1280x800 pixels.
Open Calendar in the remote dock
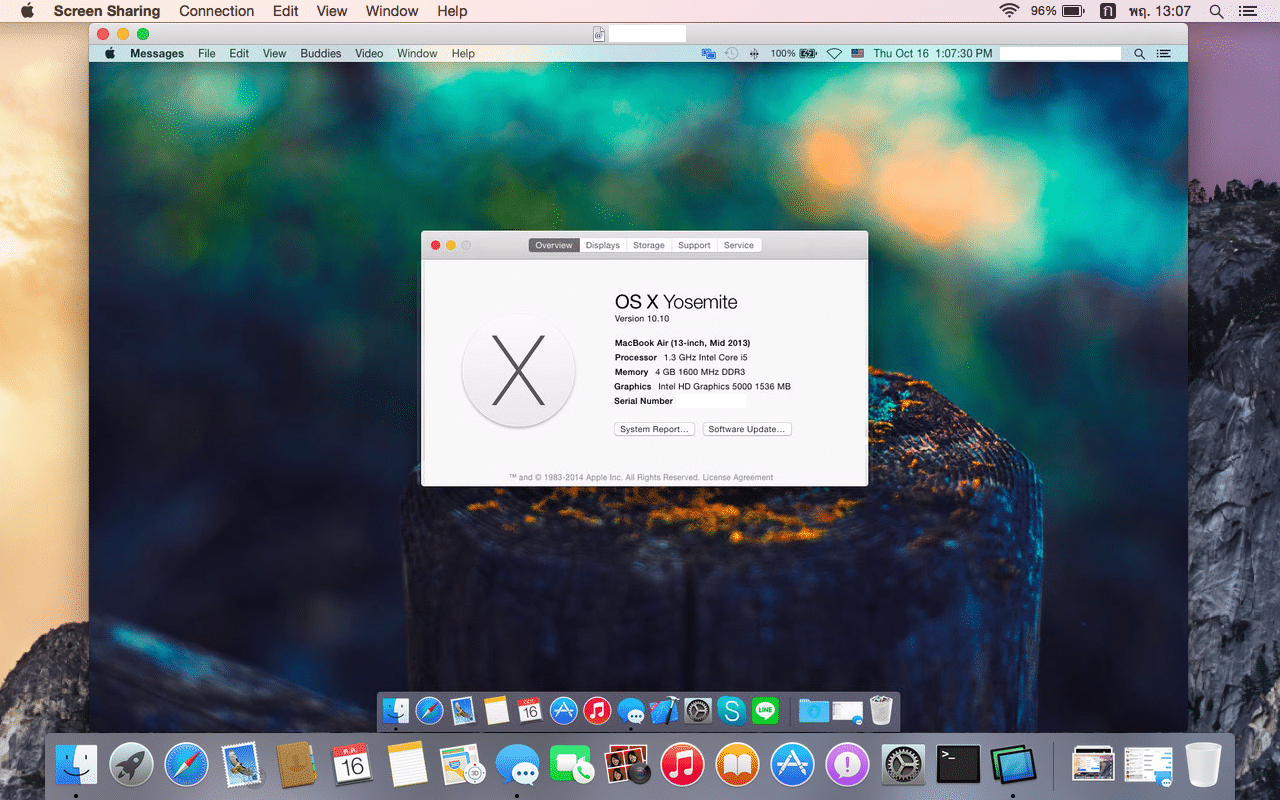(x=530, y=711)
